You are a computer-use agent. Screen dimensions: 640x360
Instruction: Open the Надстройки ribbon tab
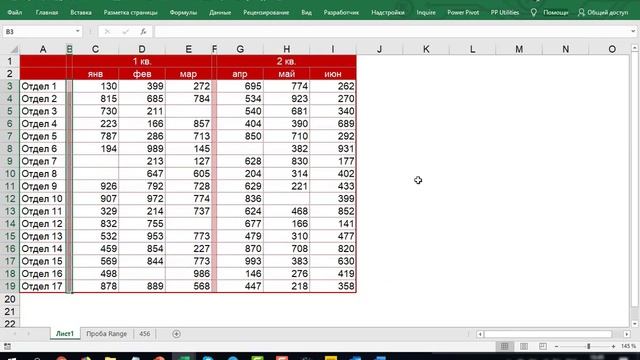388,12
